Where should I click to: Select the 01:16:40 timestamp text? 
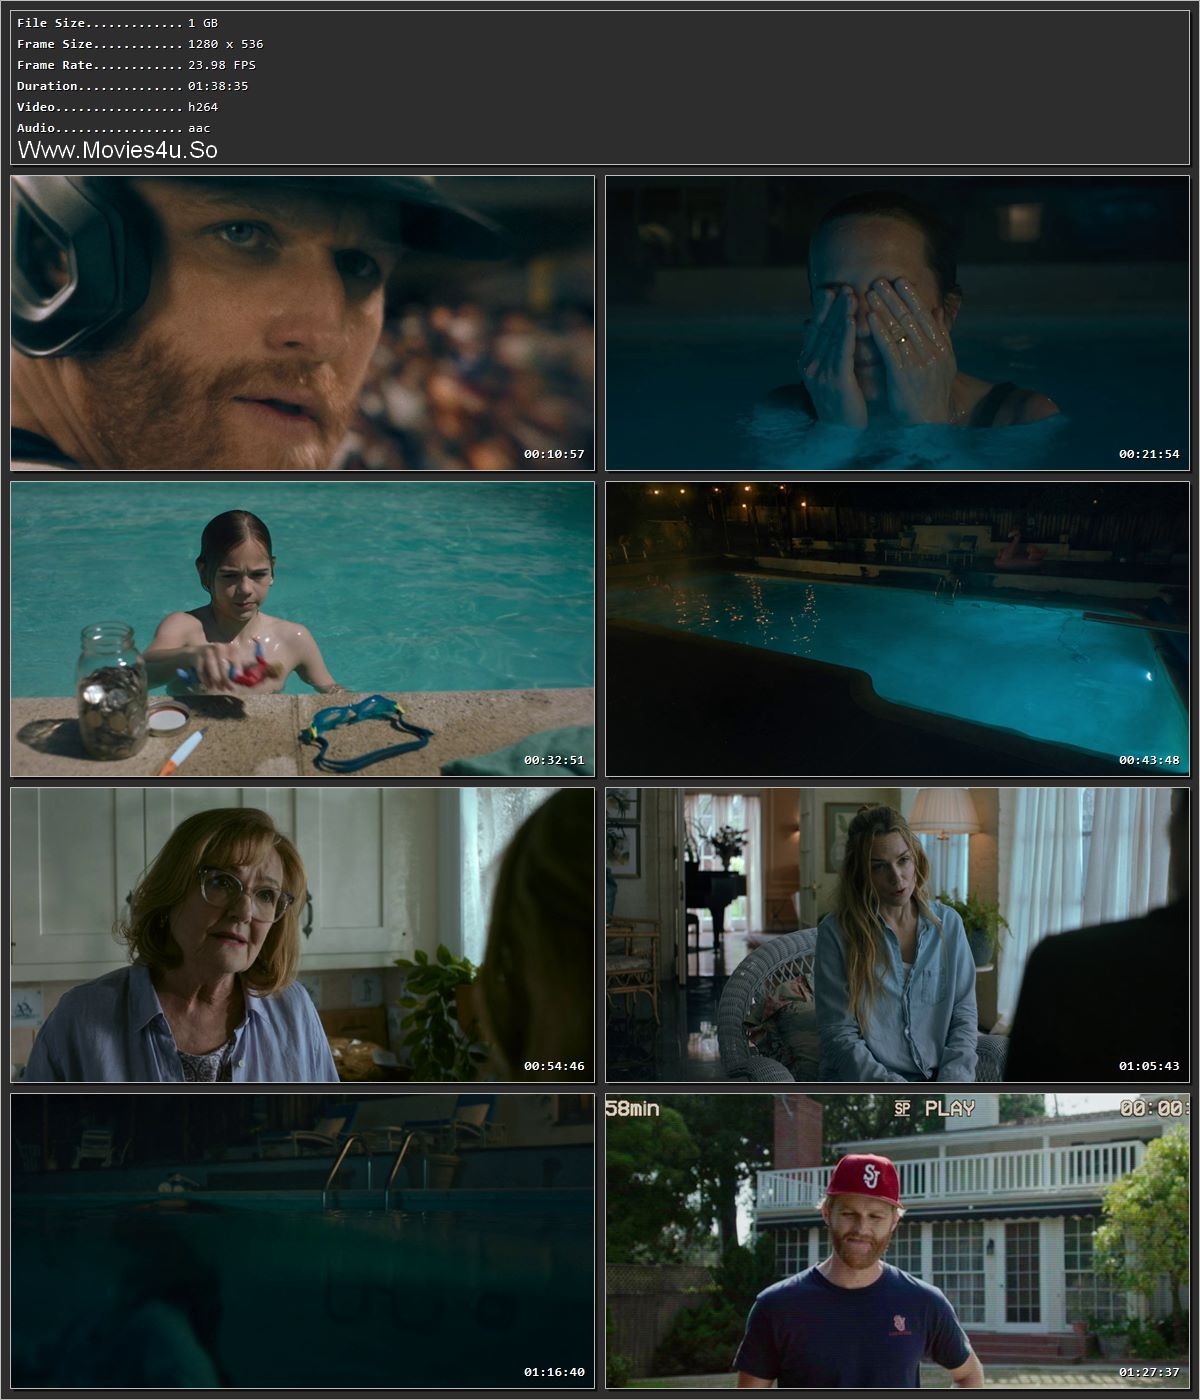tap(554, 1372)
